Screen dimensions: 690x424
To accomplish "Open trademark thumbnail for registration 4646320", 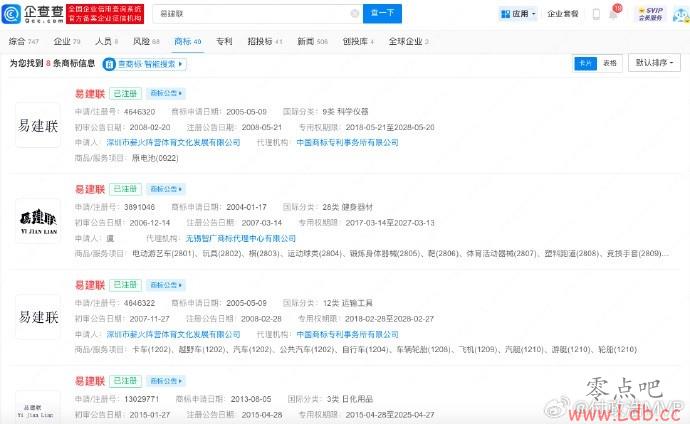I will (38, 125).
